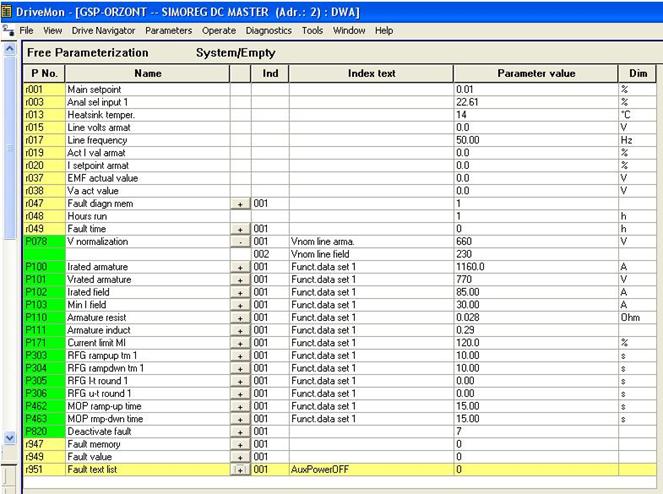Open the Operate menu

point(219,30)
